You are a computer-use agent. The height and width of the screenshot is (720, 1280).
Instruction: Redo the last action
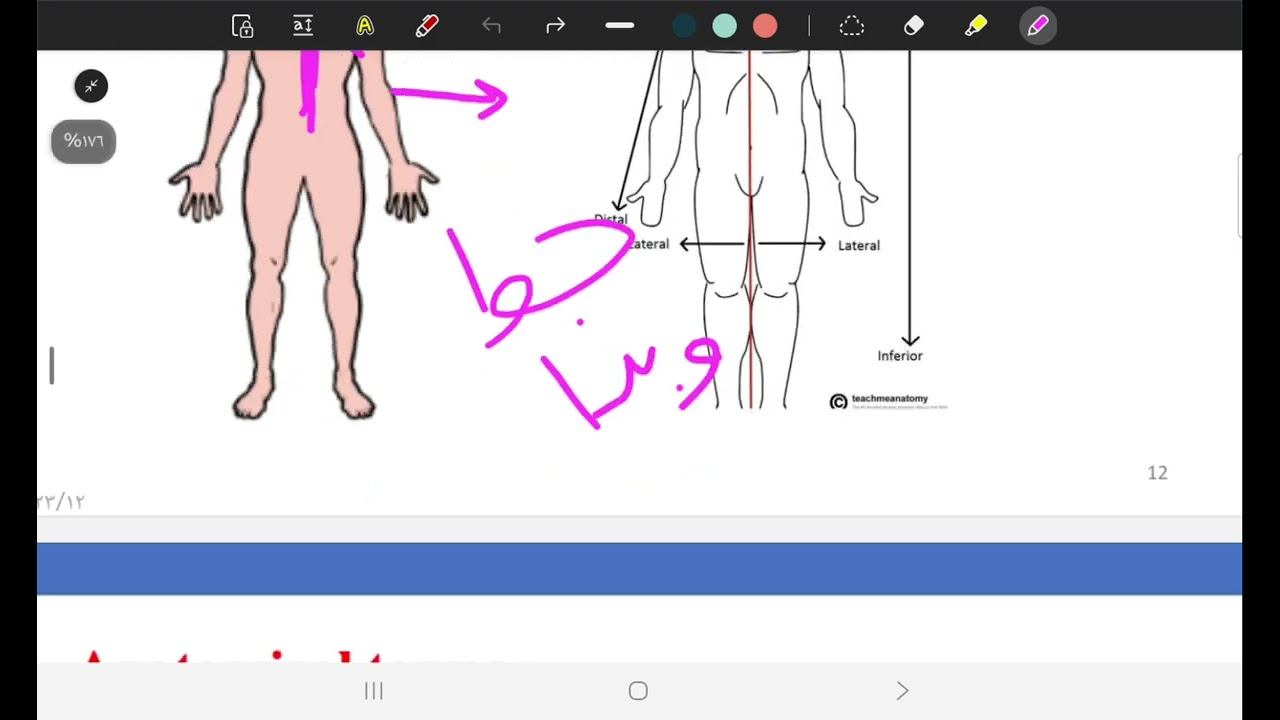pos(555,26)
